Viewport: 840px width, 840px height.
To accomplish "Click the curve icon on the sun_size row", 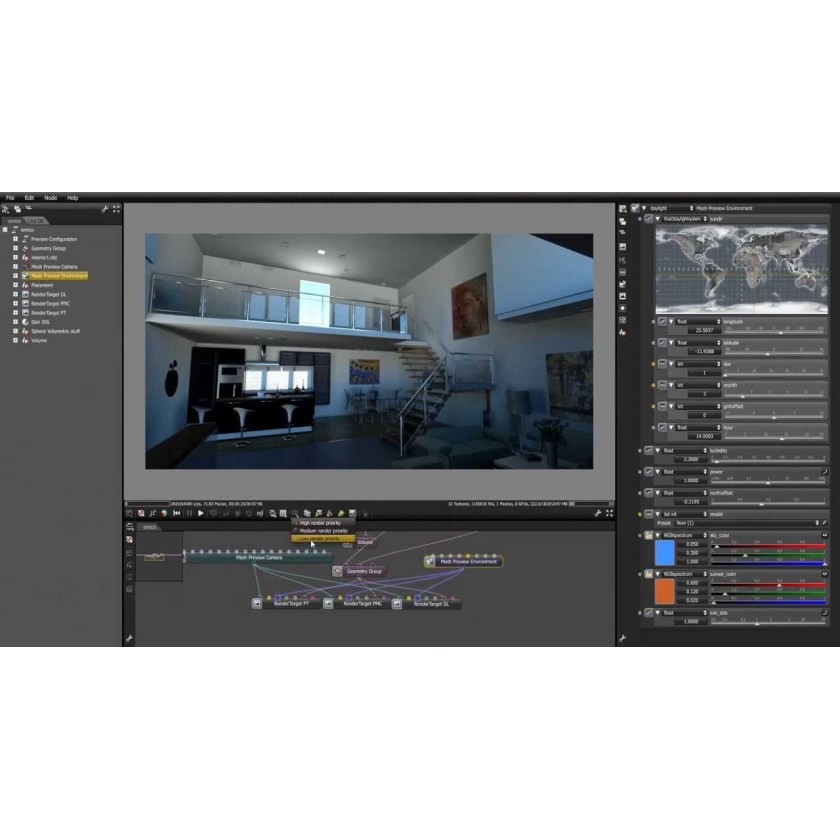I will [x=824, y=612].
